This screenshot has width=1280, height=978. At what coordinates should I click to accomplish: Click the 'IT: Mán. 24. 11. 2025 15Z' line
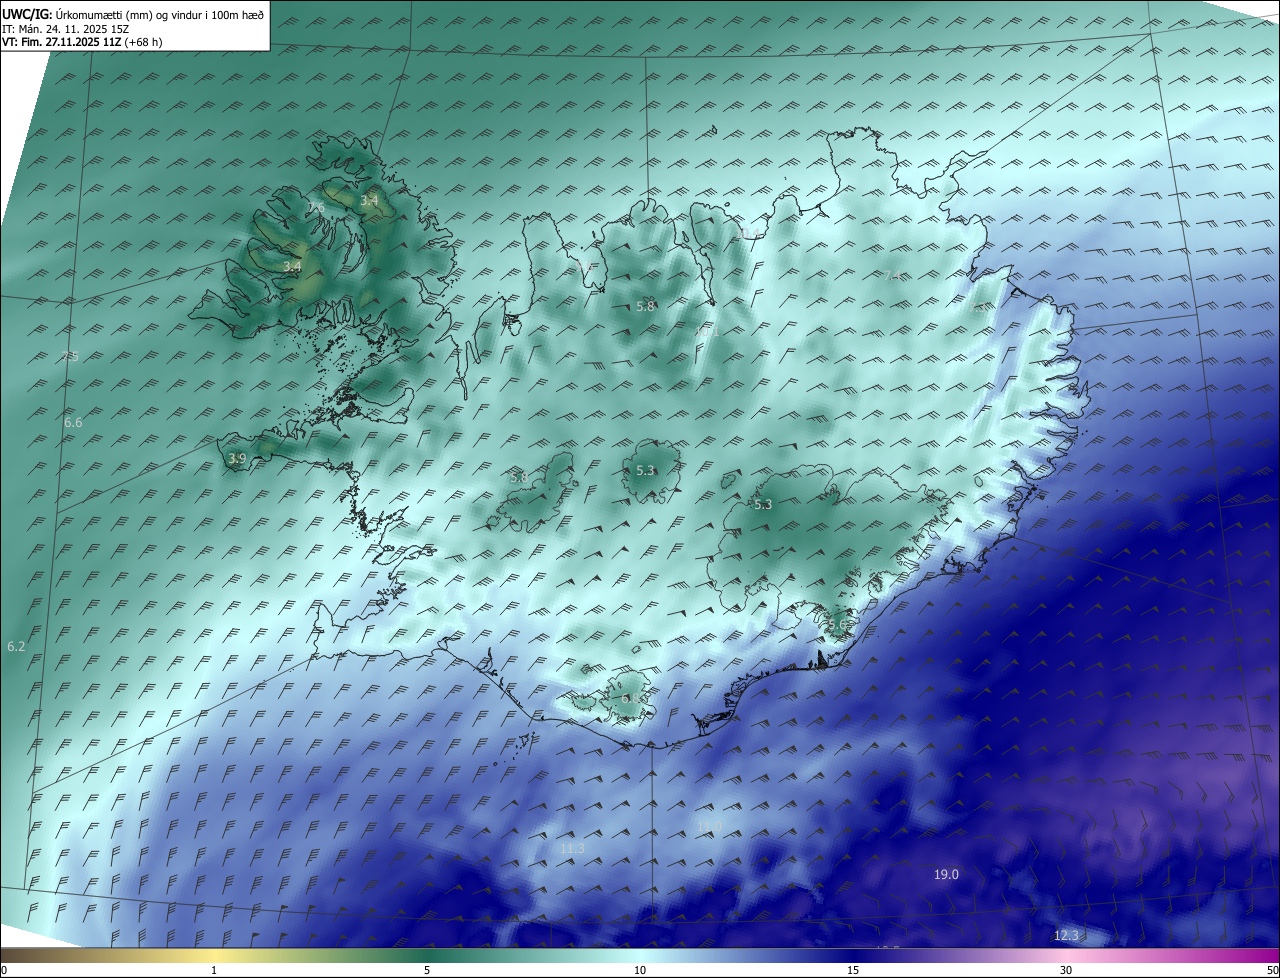click(68, 29)
